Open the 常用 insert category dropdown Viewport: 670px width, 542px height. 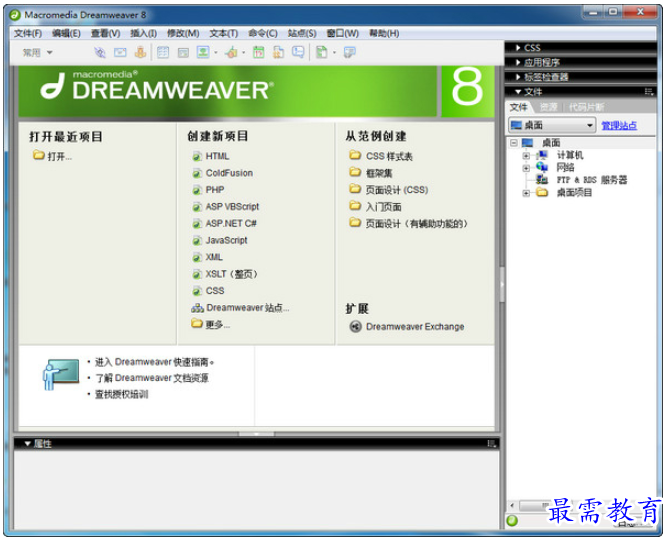(x=37, y=53)
